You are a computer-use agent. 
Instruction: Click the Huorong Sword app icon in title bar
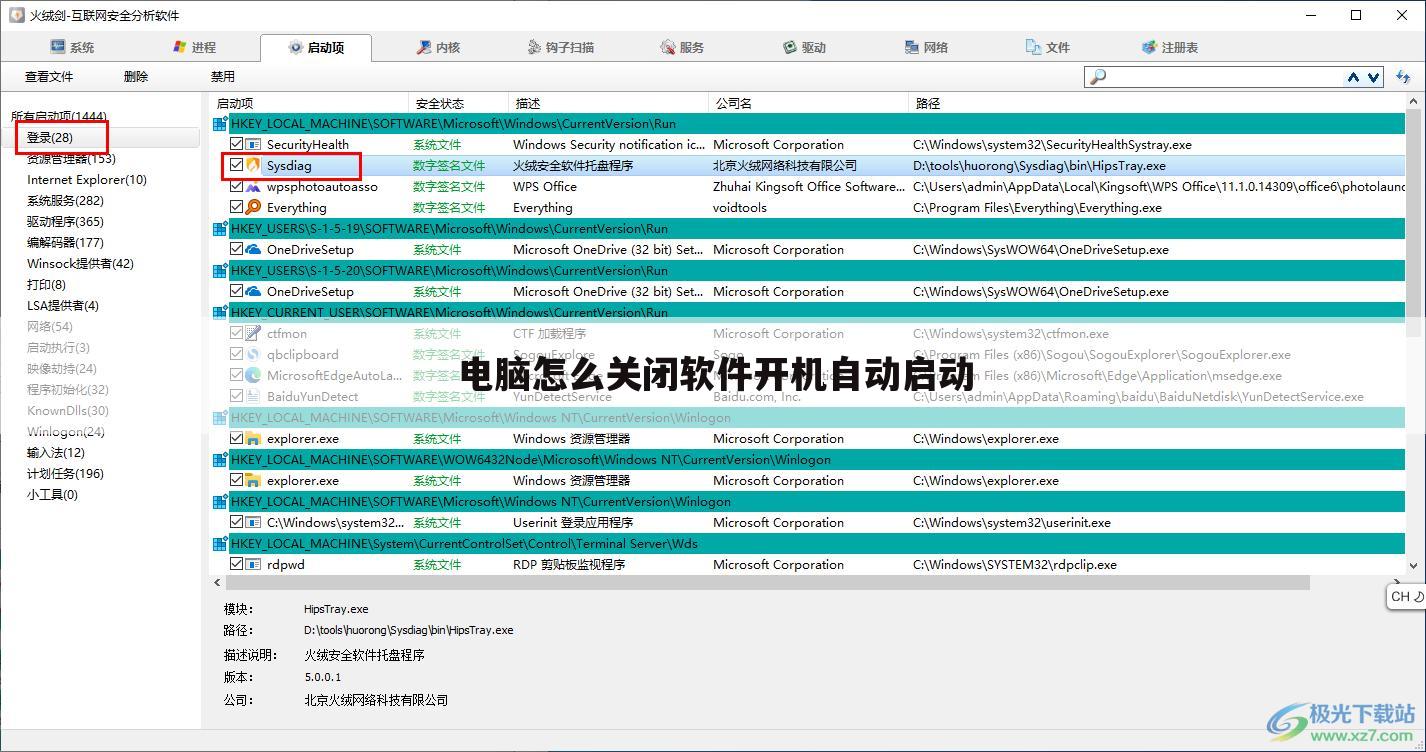click(x=16, y=15)
